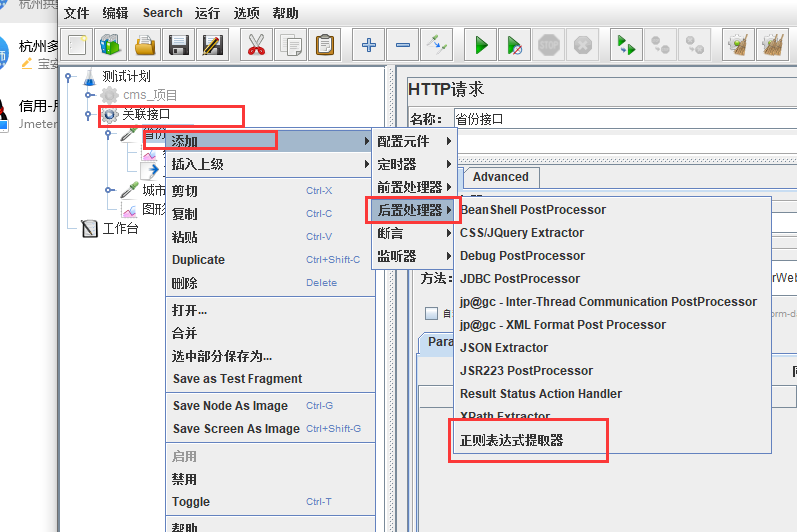This screenshot has width=797, height=532.
Task: Click the Open file folder icon
Action: (x=145, y=45)
